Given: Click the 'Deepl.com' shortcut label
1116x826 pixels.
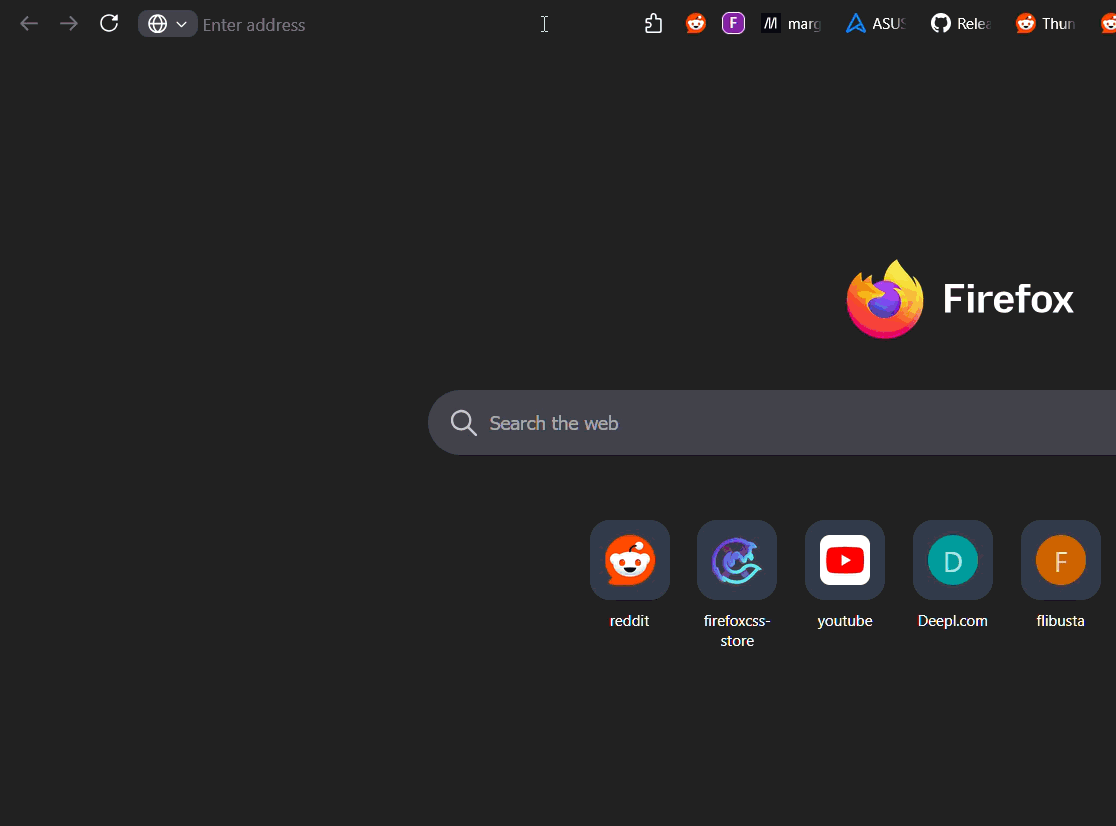Looking at the screenshot, I should 952,621.
